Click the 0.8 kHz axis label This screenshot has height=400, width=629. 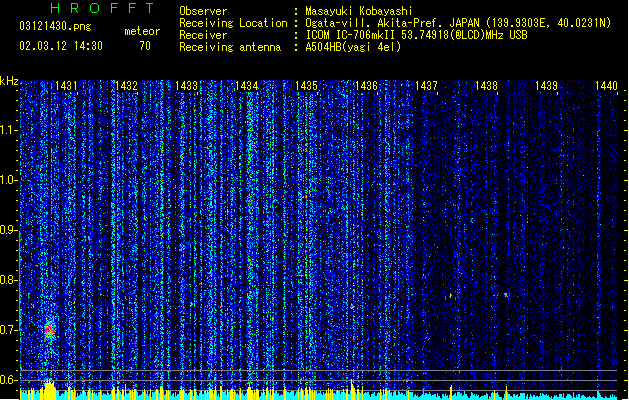(x=8, y=280)
